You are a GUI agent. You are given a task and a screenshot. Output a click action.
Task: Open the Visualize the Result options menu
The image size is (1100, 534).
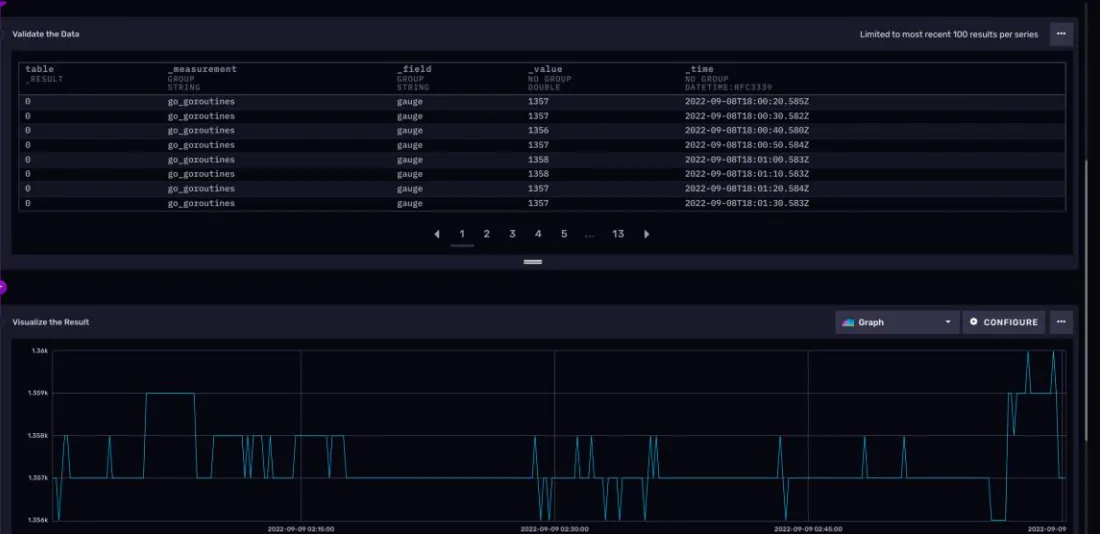[x=1061, y=322]
